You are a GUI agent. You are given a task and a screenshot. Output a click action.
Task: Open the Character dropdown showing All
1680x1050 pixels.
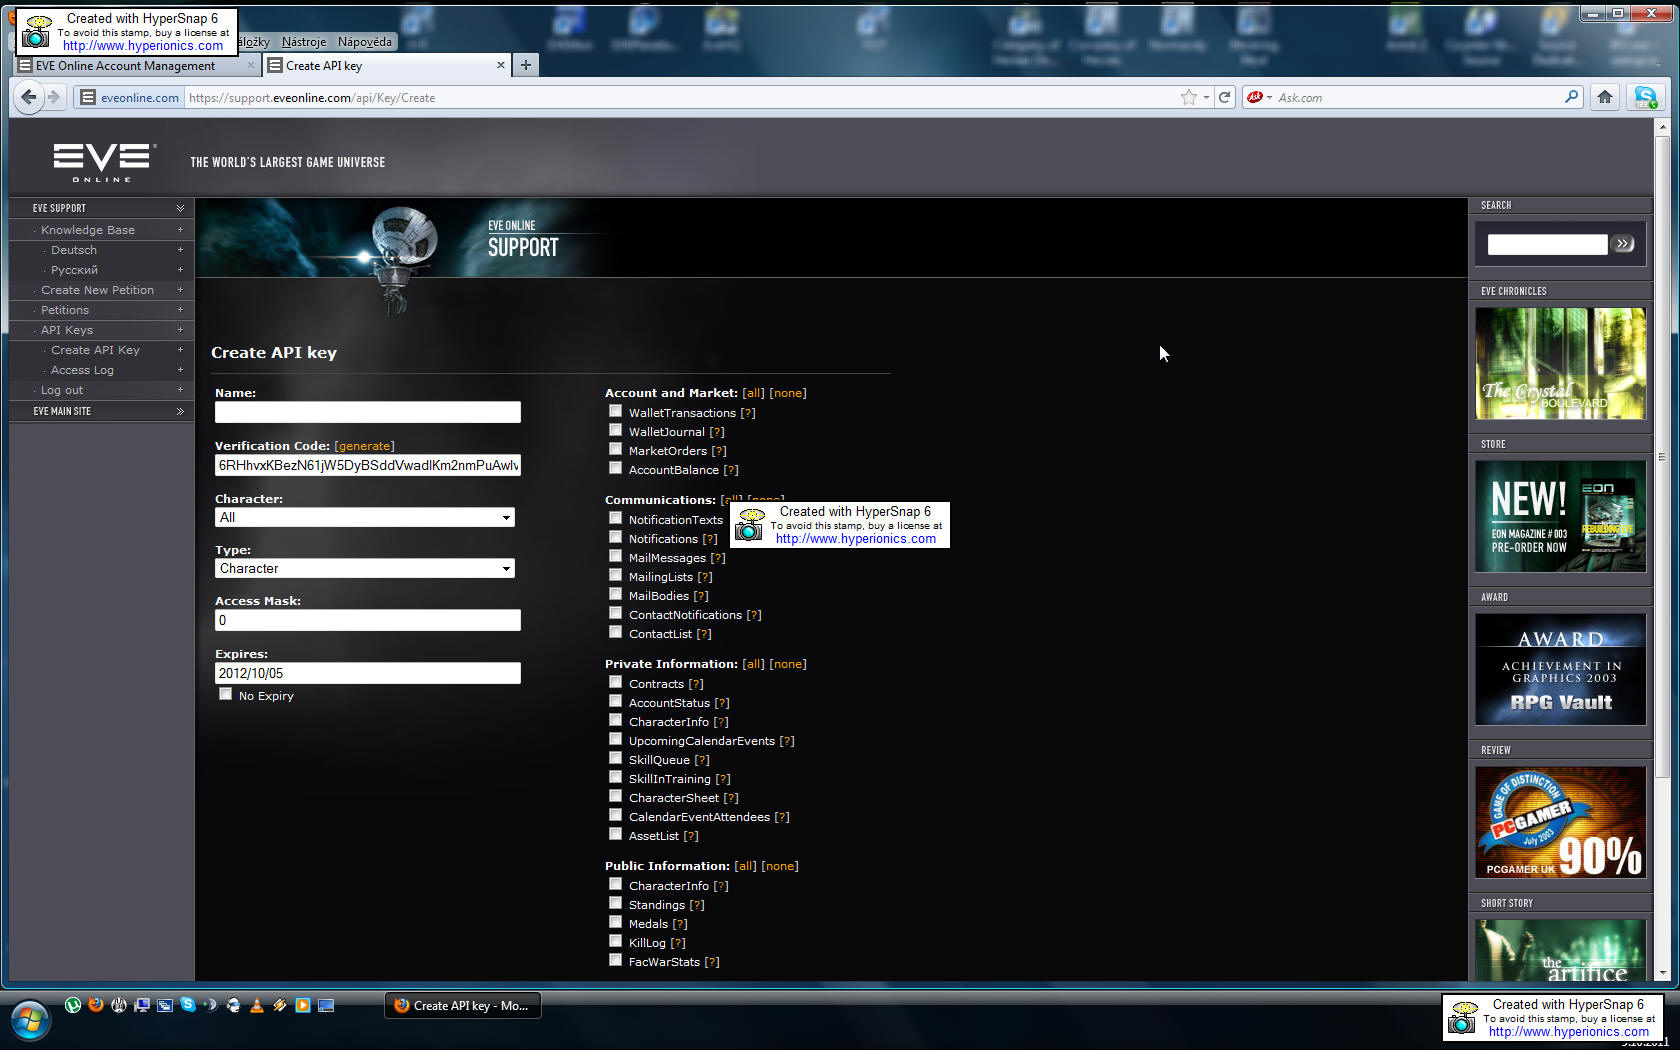coord(365,517)
